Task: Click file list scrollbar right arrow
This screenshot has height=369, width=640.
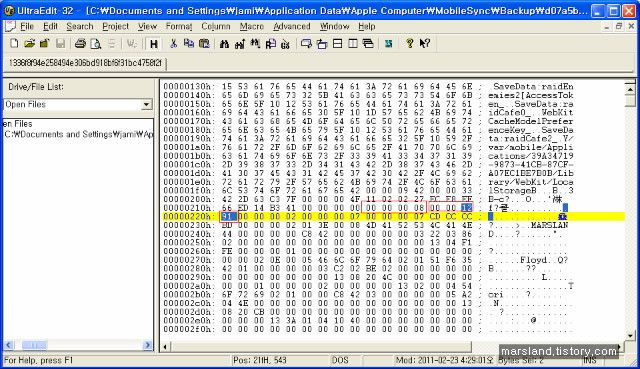Action: pyautogui.click(x=147, y=345)
